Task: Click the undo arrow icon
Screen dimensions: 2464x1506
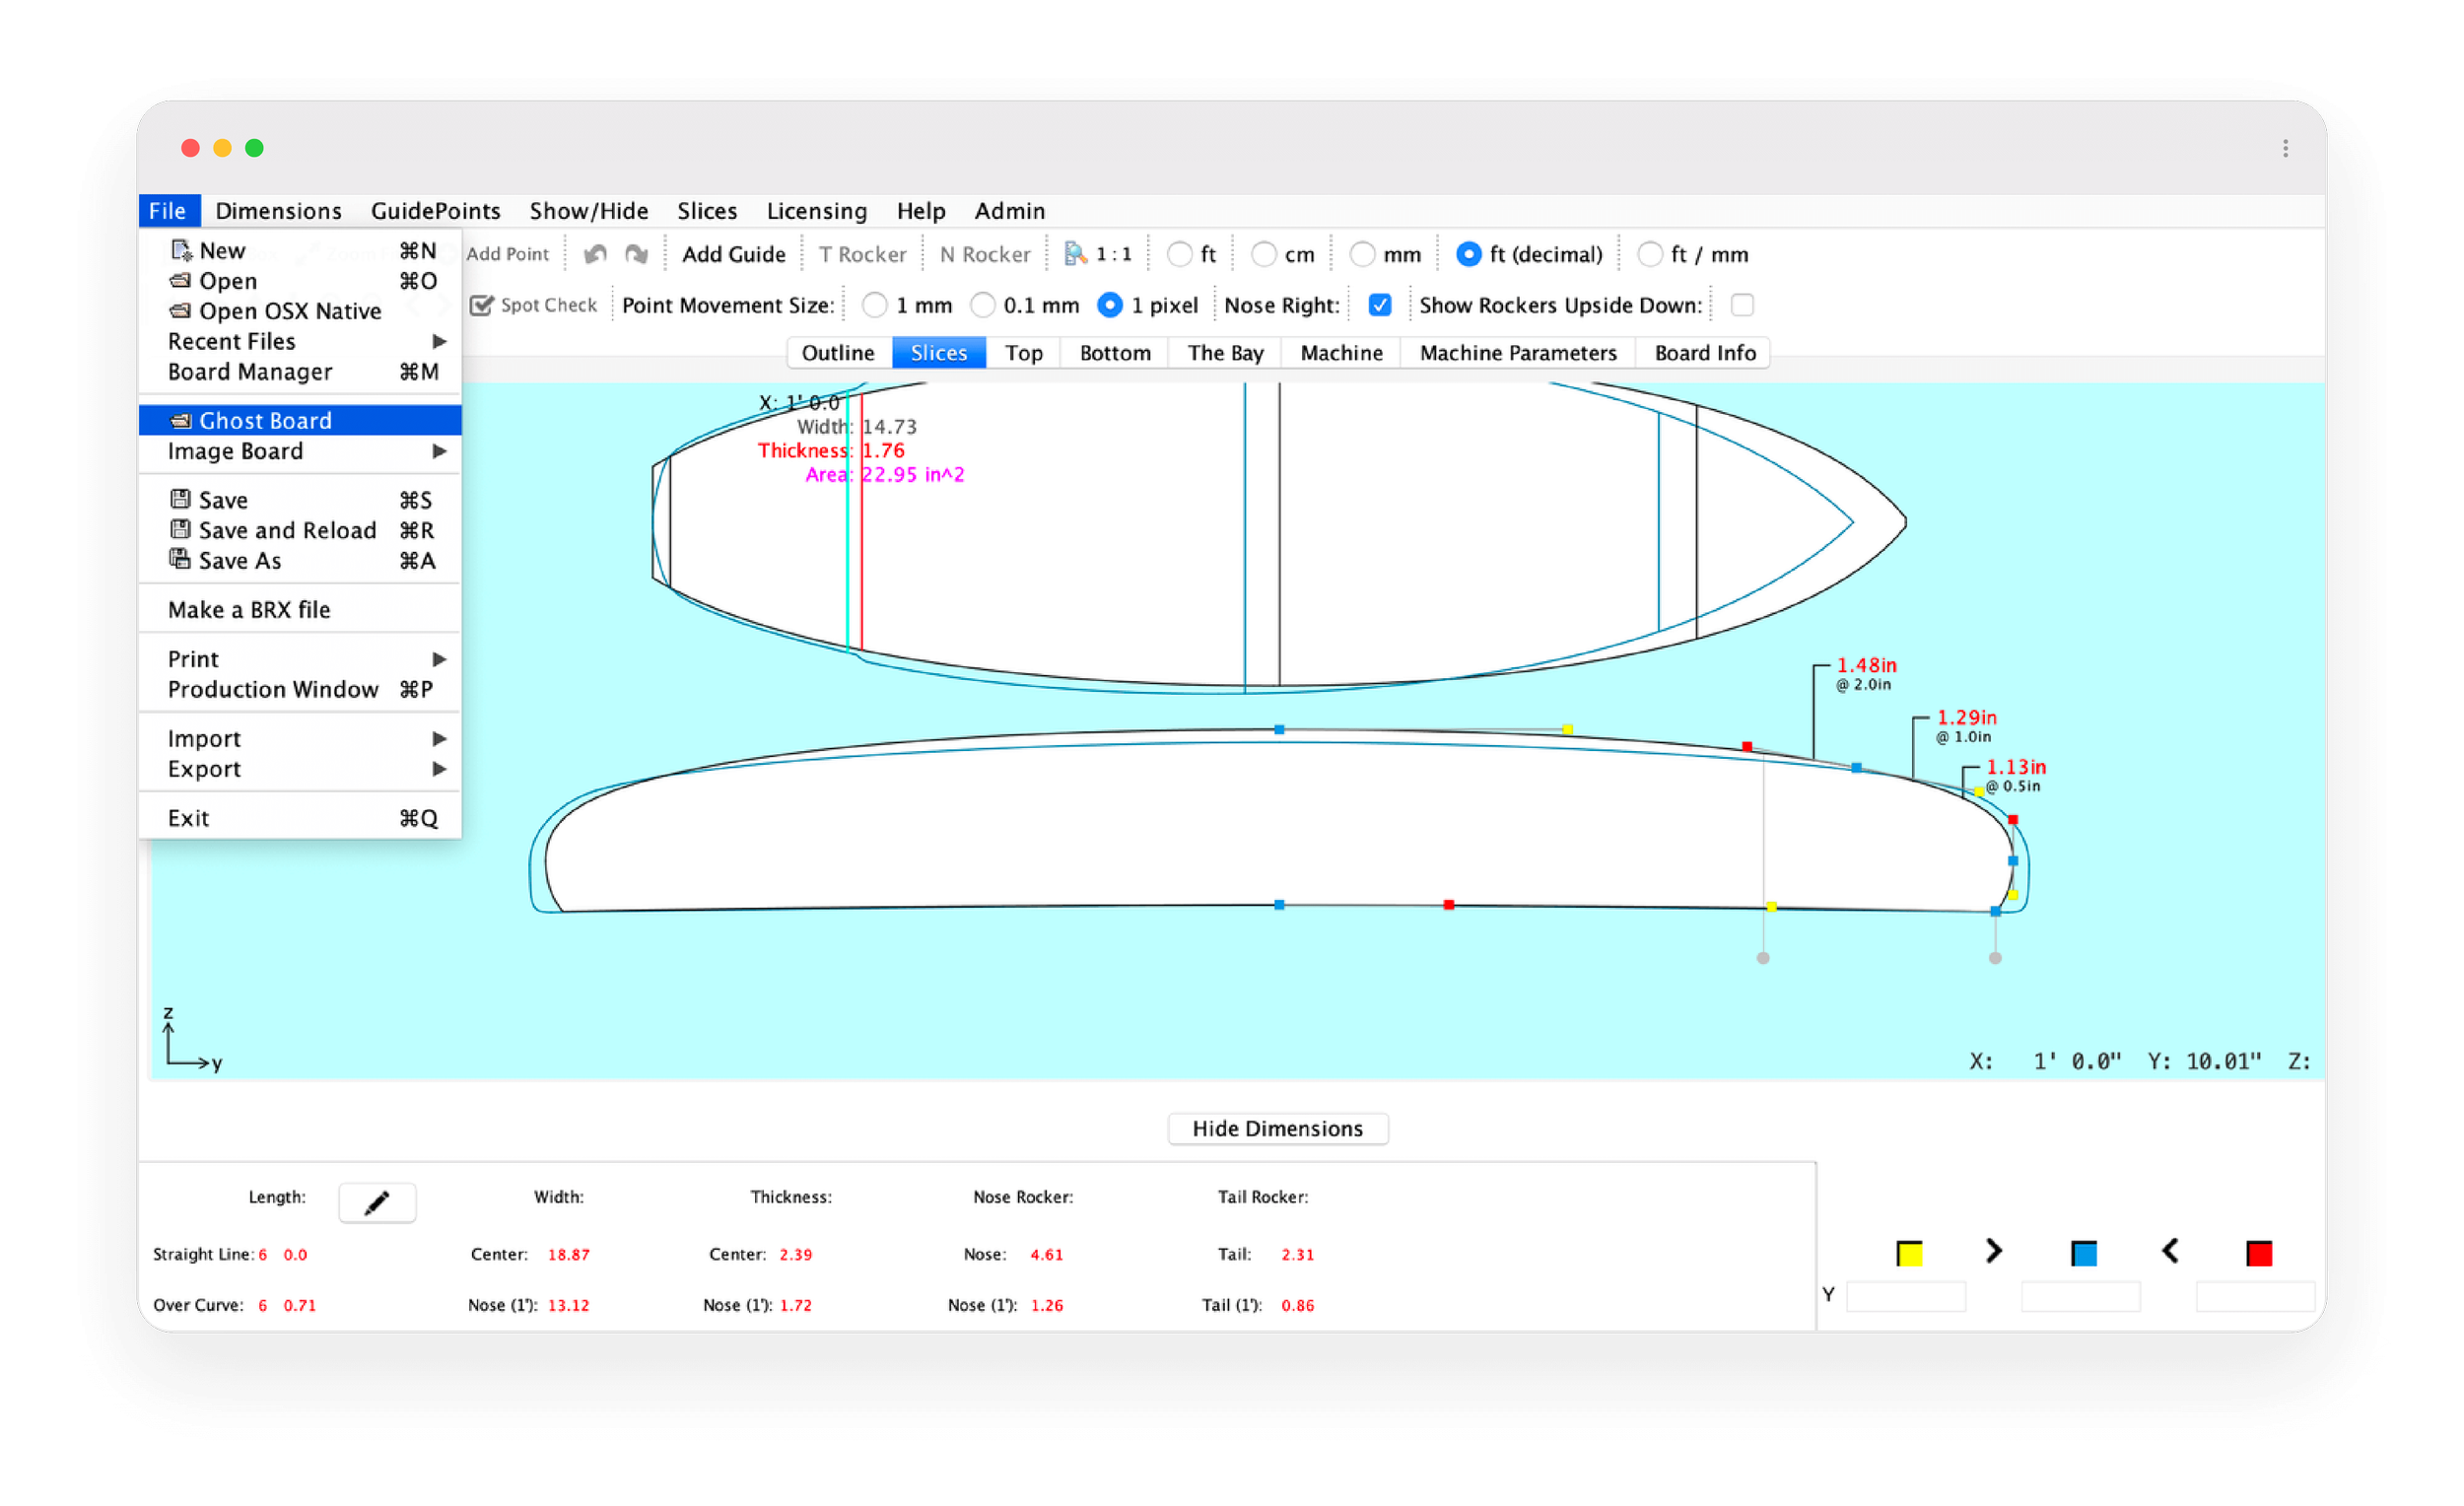Action: click(x=595, y=254)
